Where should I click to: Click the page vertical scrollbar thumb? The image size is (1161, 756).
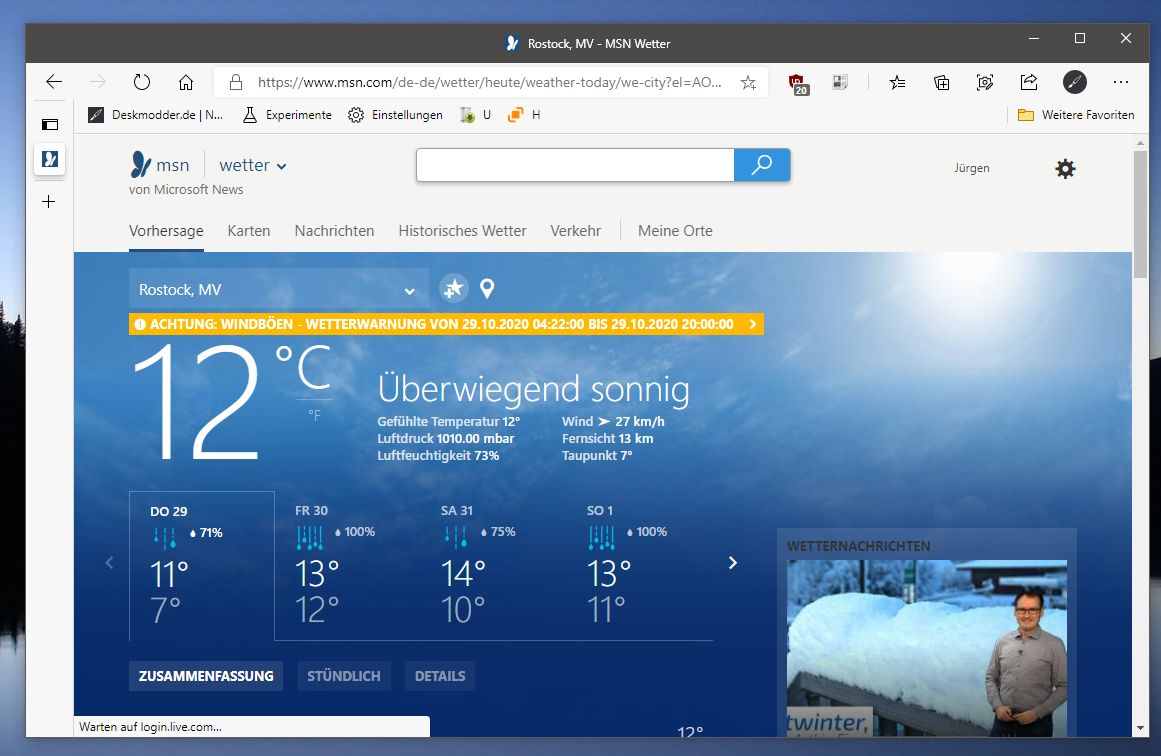1140,215
